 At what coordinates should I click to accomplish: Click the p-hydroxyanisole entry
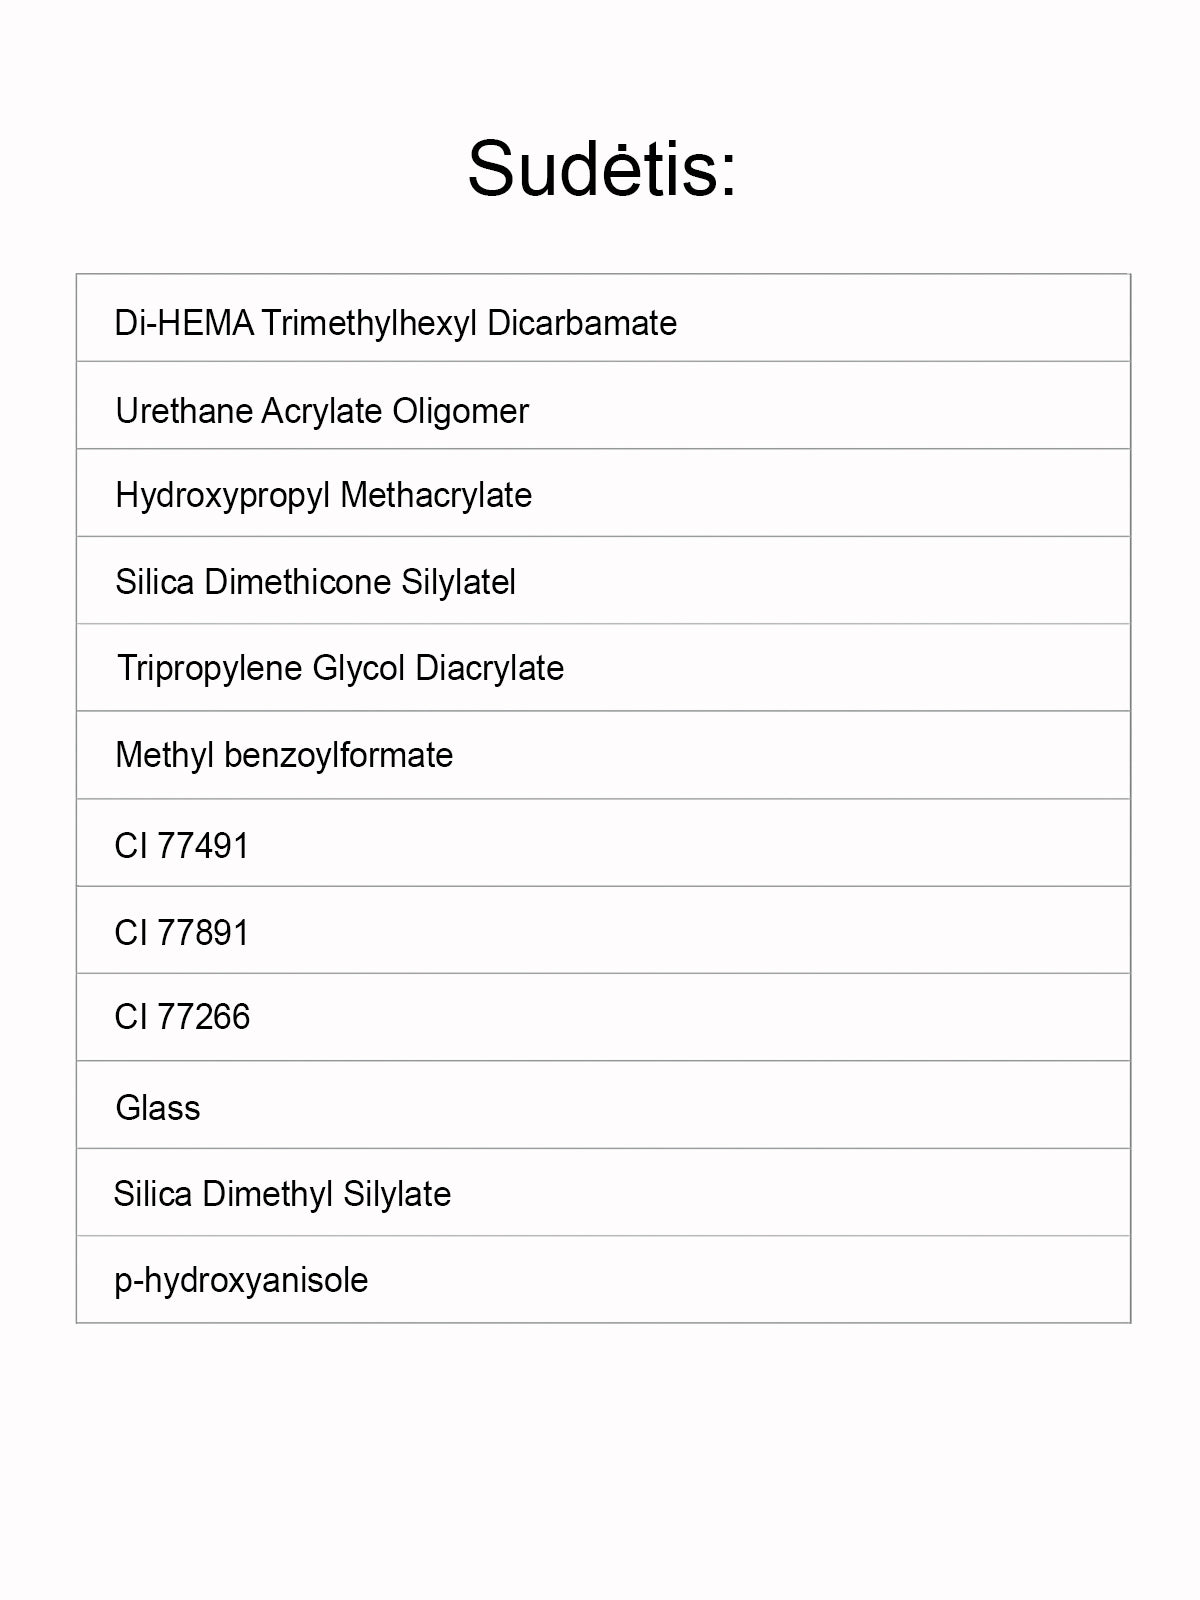click(241, 1280)
